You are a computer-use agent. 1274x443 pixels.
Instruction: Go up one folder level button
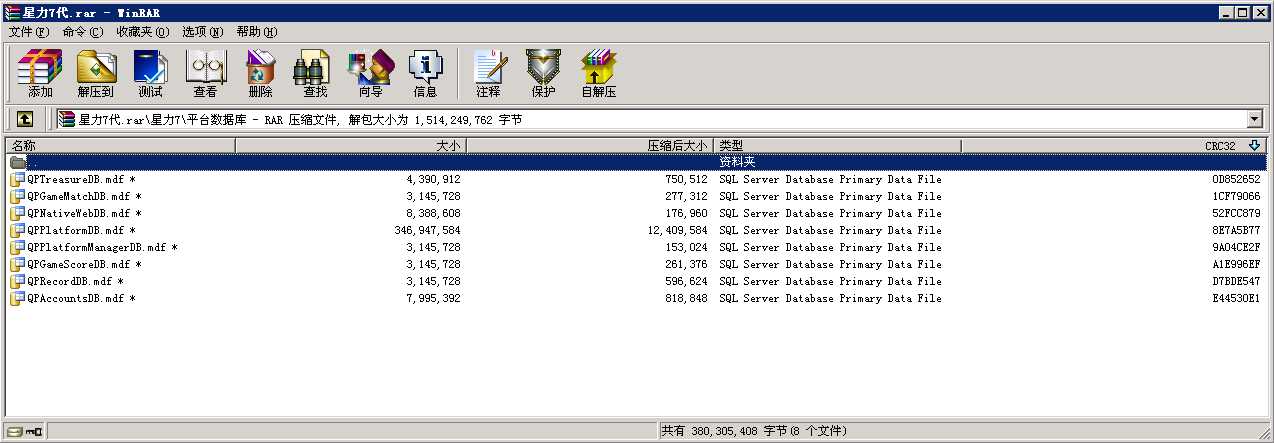[25, 120]
